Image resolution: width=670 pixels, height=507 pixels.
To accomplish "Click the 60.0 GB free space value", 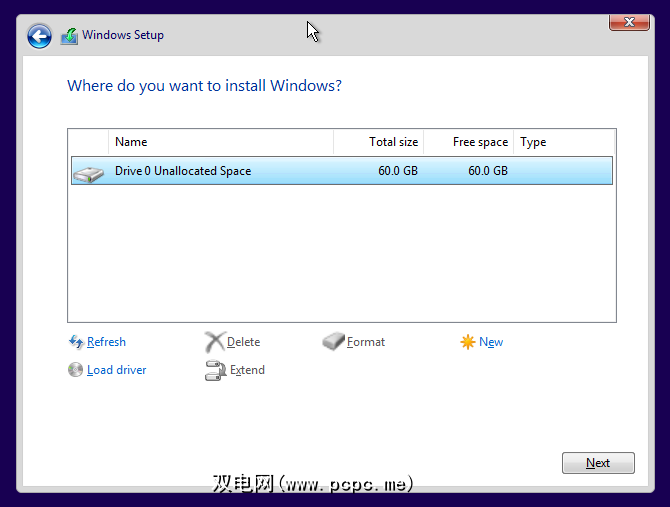I will [488, 171].
